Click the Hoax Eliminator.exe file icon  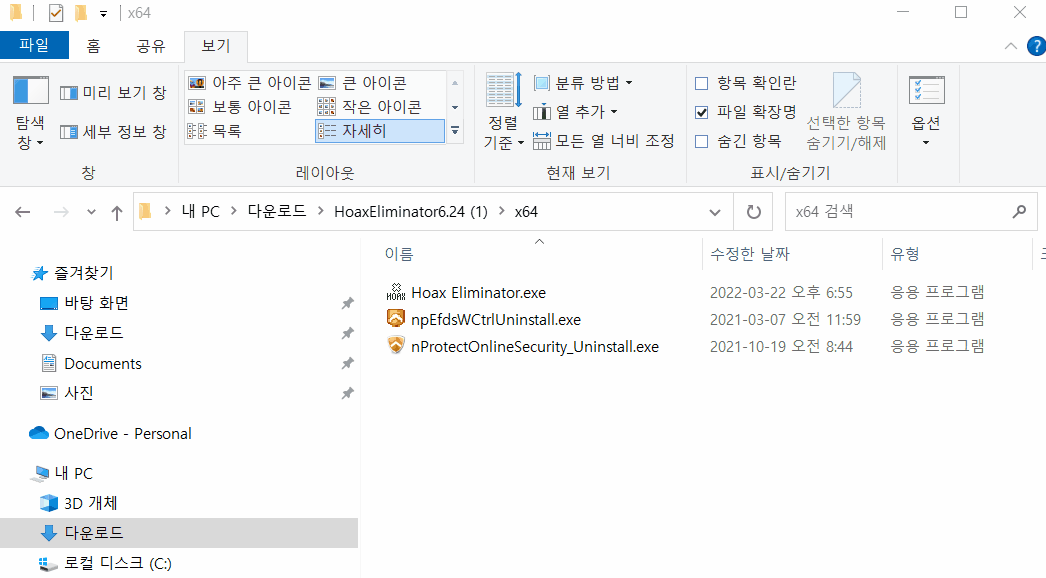tap(396, 292)
